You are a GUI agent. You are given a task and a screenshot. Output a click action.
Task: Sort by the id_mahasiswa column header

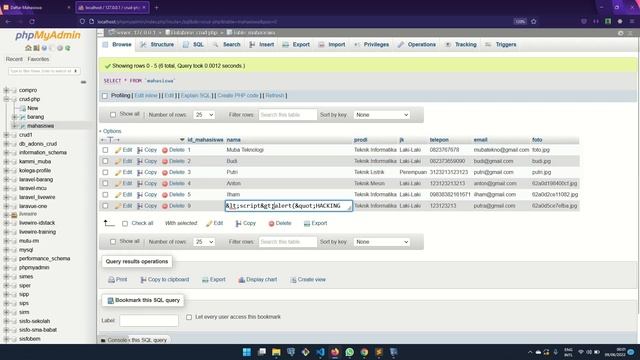(x=205, y=140)
